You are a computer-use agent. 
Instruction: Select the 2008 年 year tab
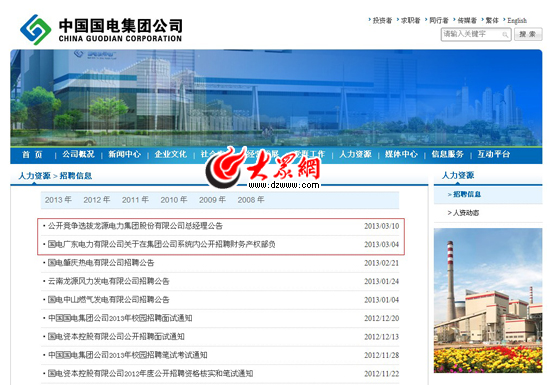(x=251, y=200)
